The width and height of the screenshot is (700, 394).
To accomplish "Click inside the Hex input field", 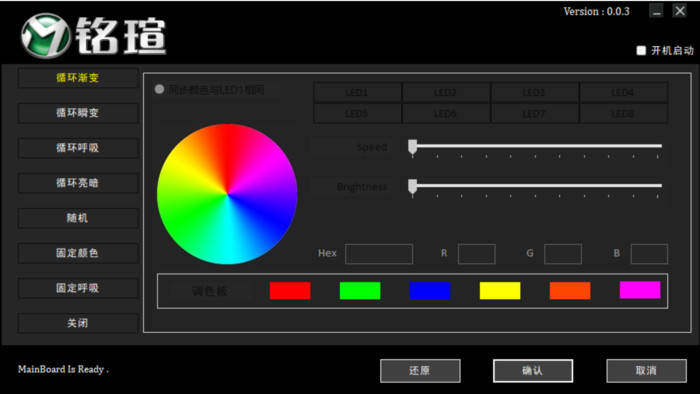I will (379, 254).
